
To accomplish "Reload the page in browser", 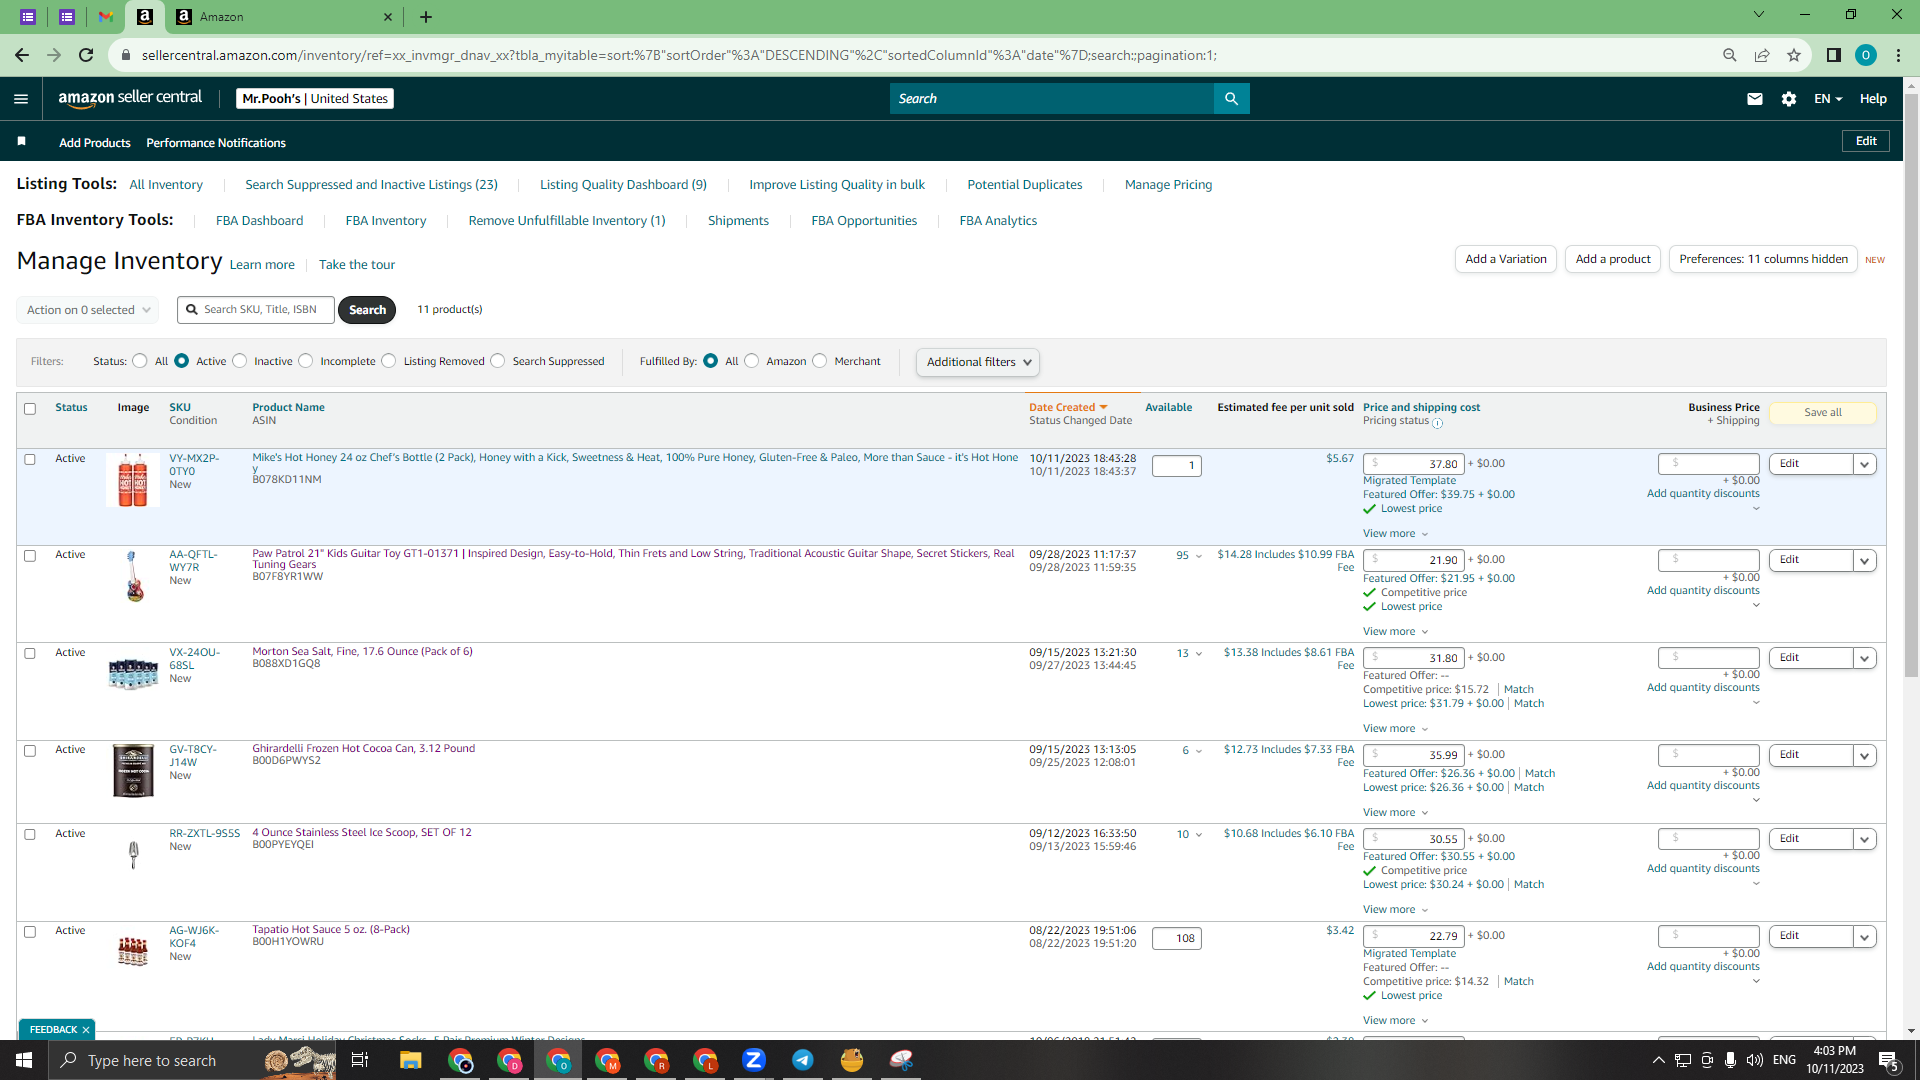I will click(x=86, y=55).
